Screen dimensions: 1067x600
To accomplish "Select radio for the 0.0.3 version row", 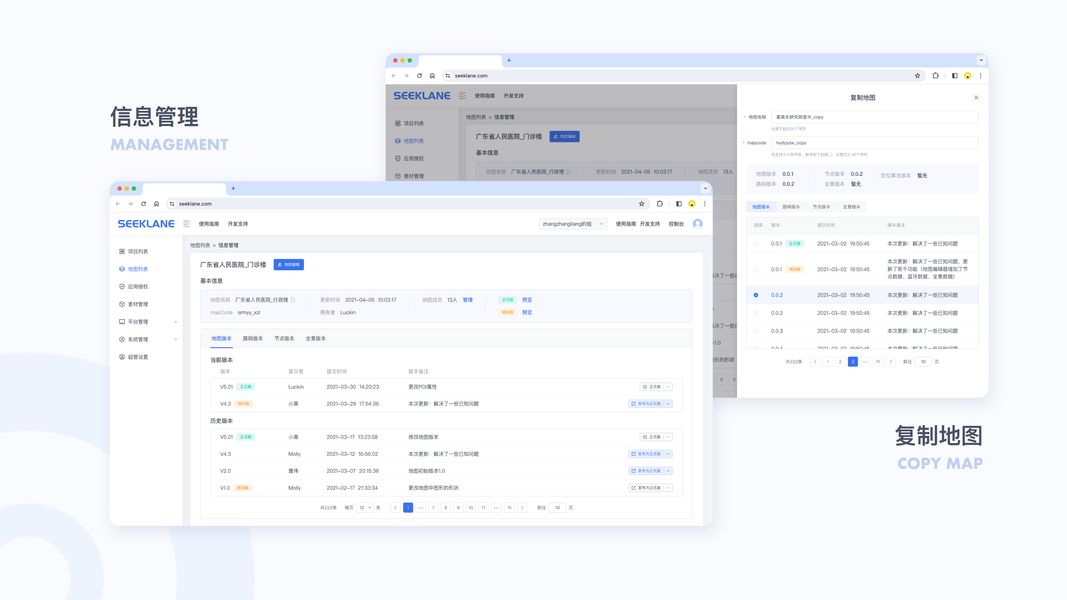I will coord(756,331).
